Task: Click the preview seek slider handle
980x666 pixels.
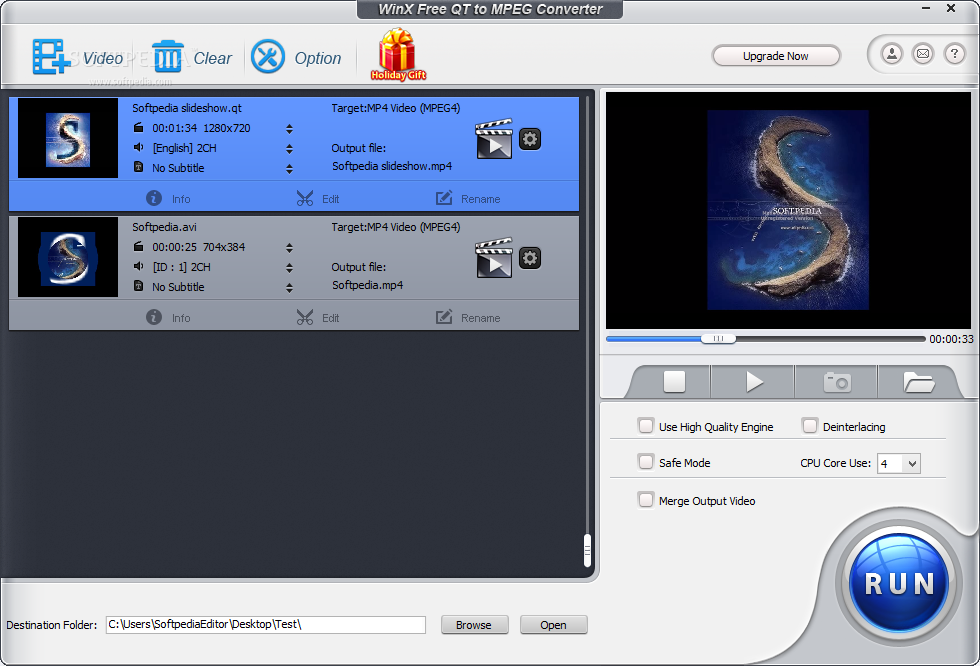Action: point(718,339)
